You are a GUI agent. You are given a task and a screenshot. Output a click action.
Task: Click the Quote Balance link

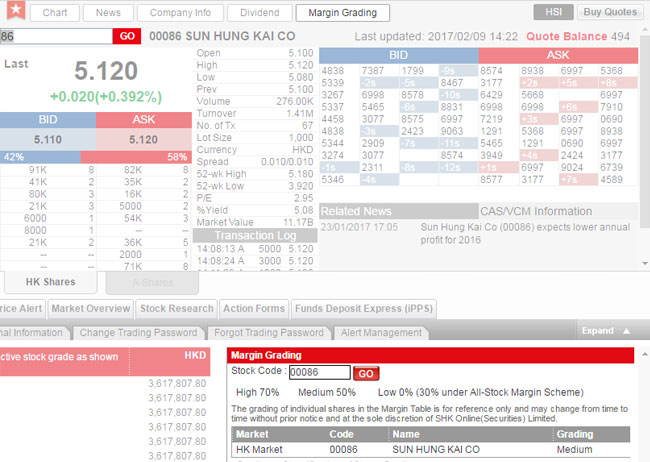click(567, 36)
